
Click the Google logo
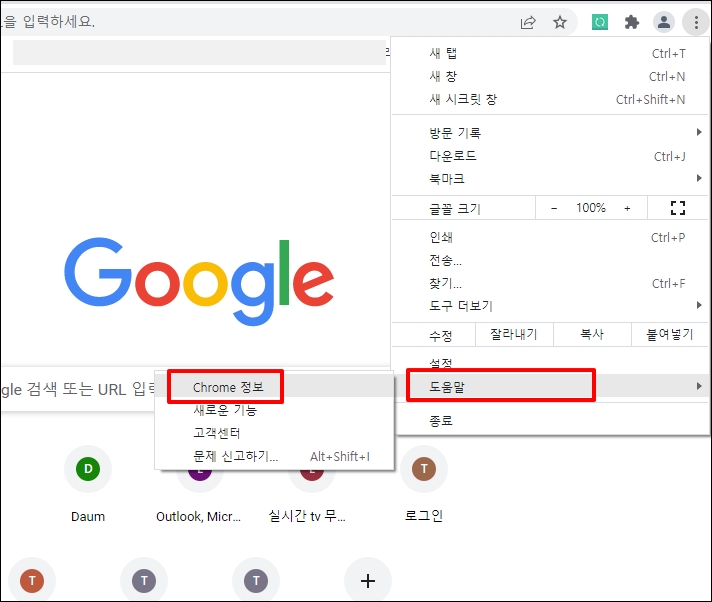199,281
